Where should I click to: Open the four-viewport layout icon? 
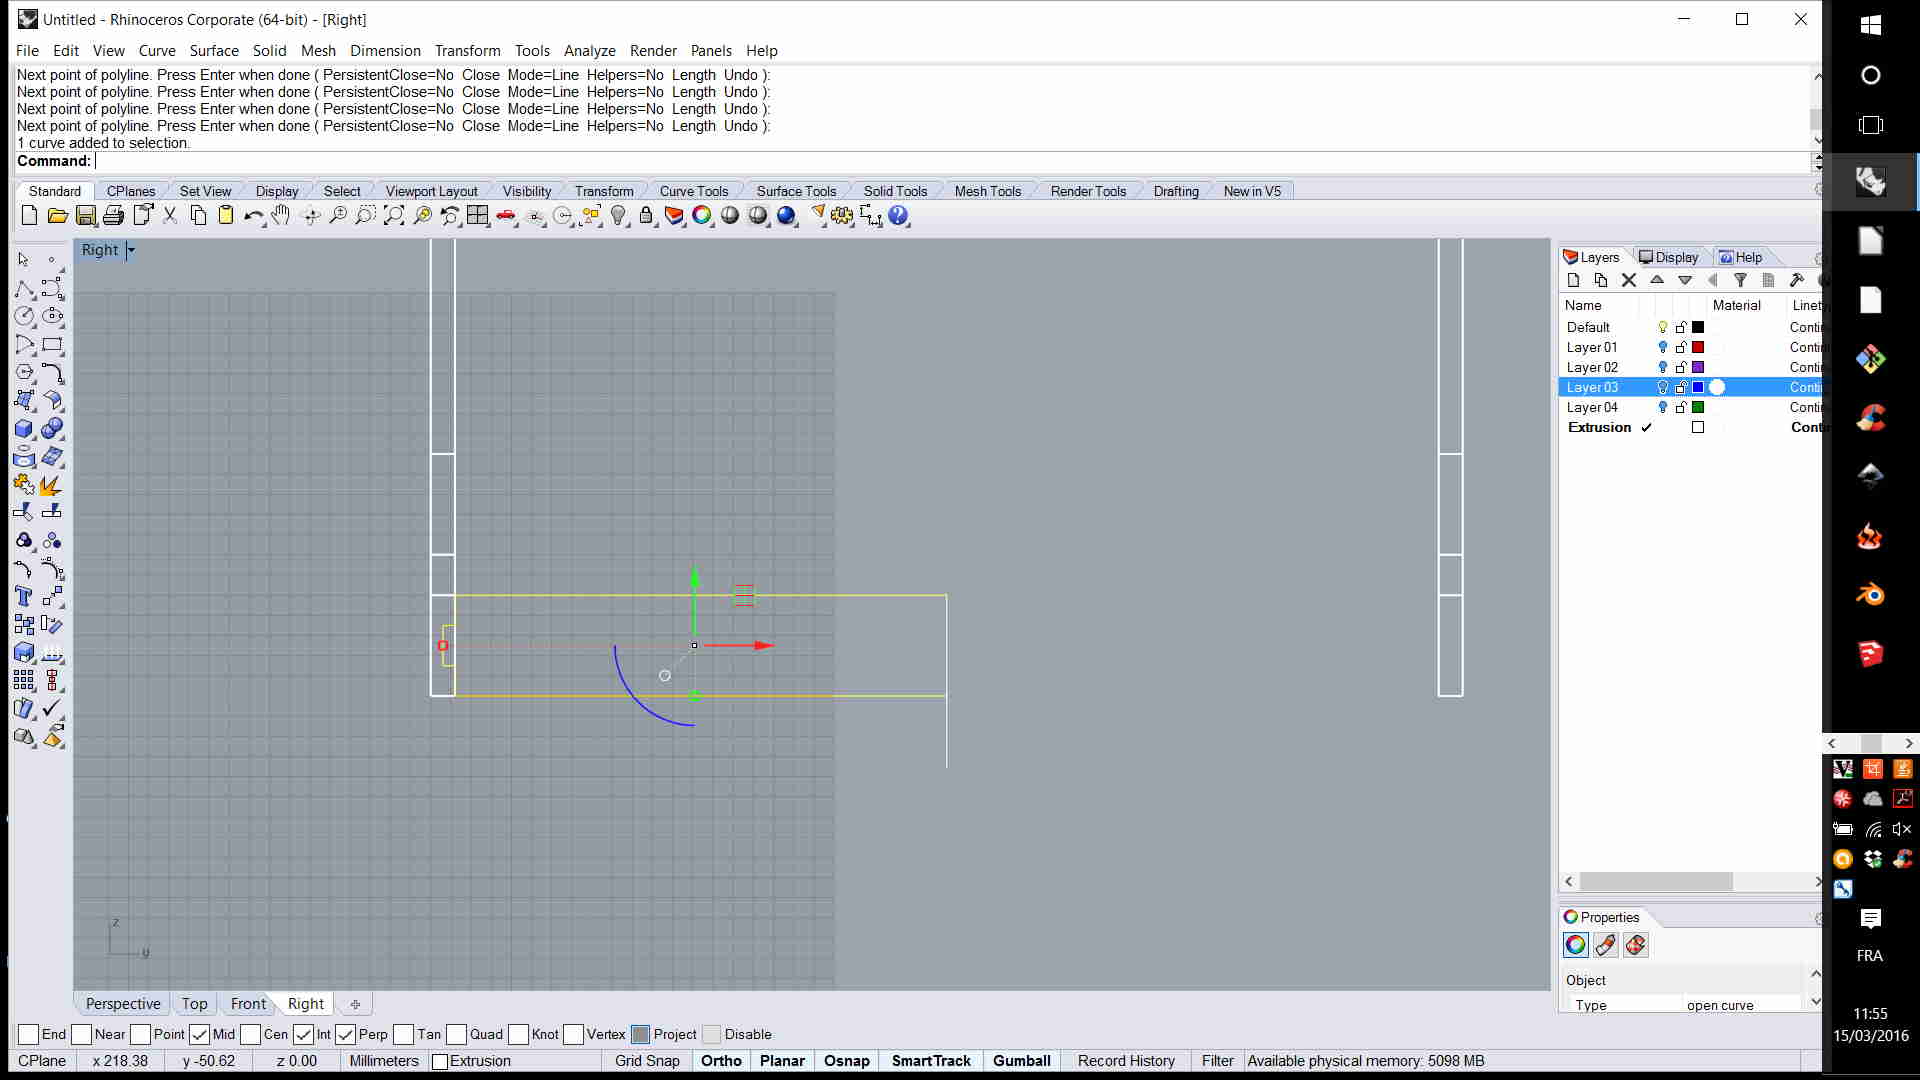478,216
